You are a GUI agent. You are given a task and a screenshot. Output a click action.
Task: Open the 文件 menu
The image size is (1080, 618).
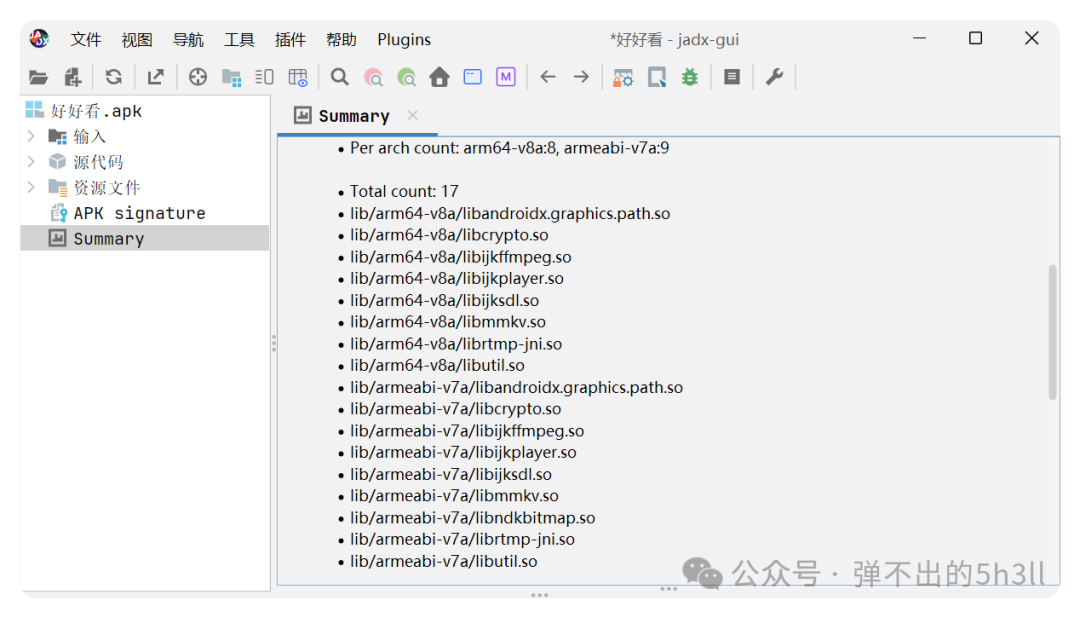coord(86,40)
